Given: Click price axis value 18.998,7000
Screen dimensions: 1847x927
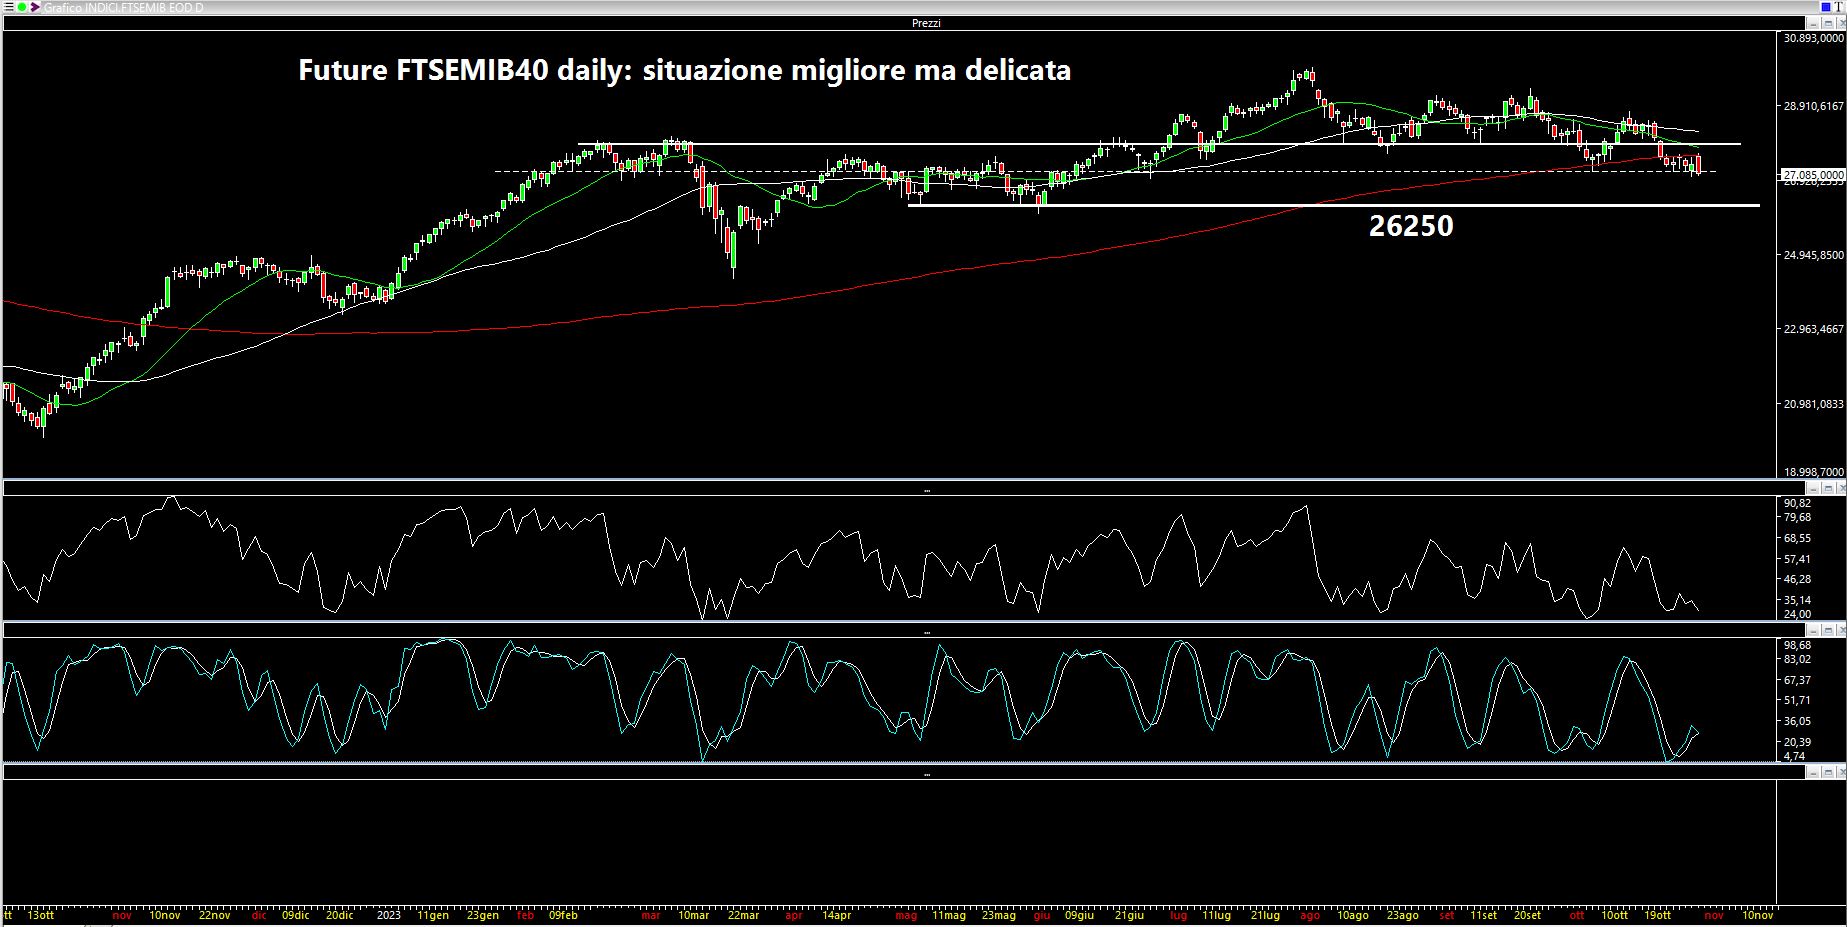Looking at the screenshot, I should 1813,472.
